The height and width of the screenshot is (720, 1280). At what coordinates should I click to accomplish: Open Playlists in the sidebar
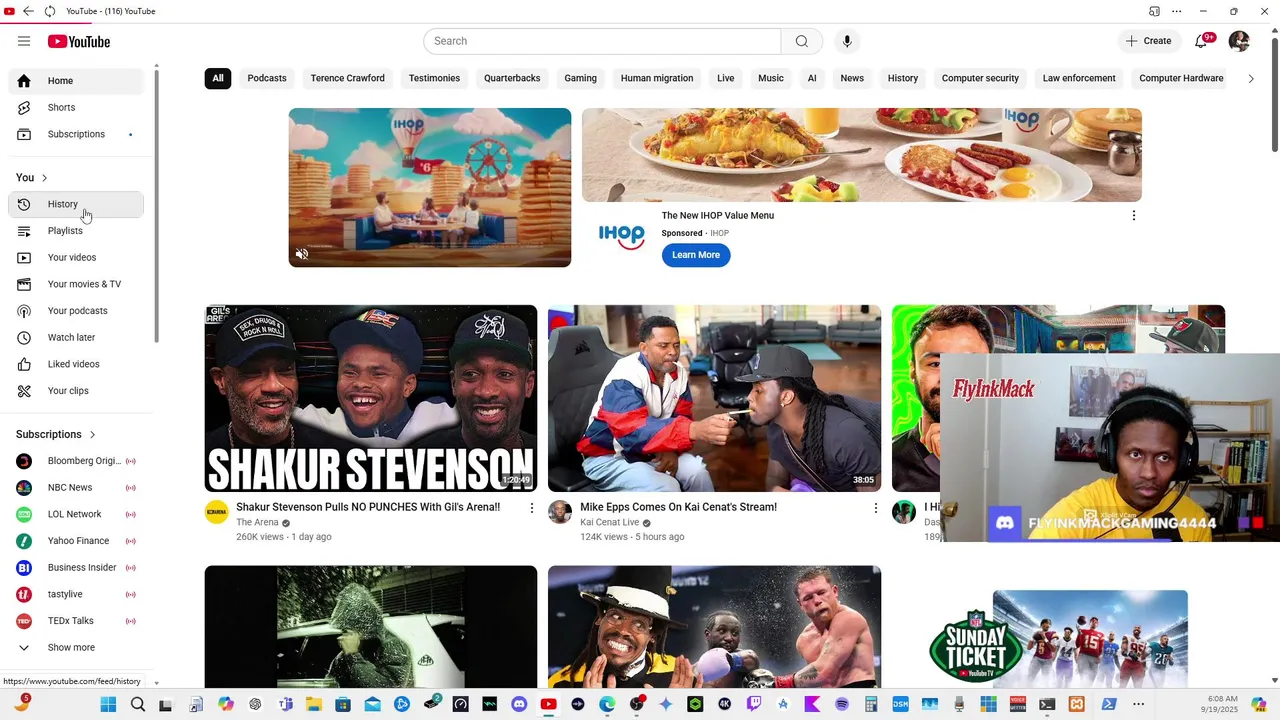click(76, 231)
